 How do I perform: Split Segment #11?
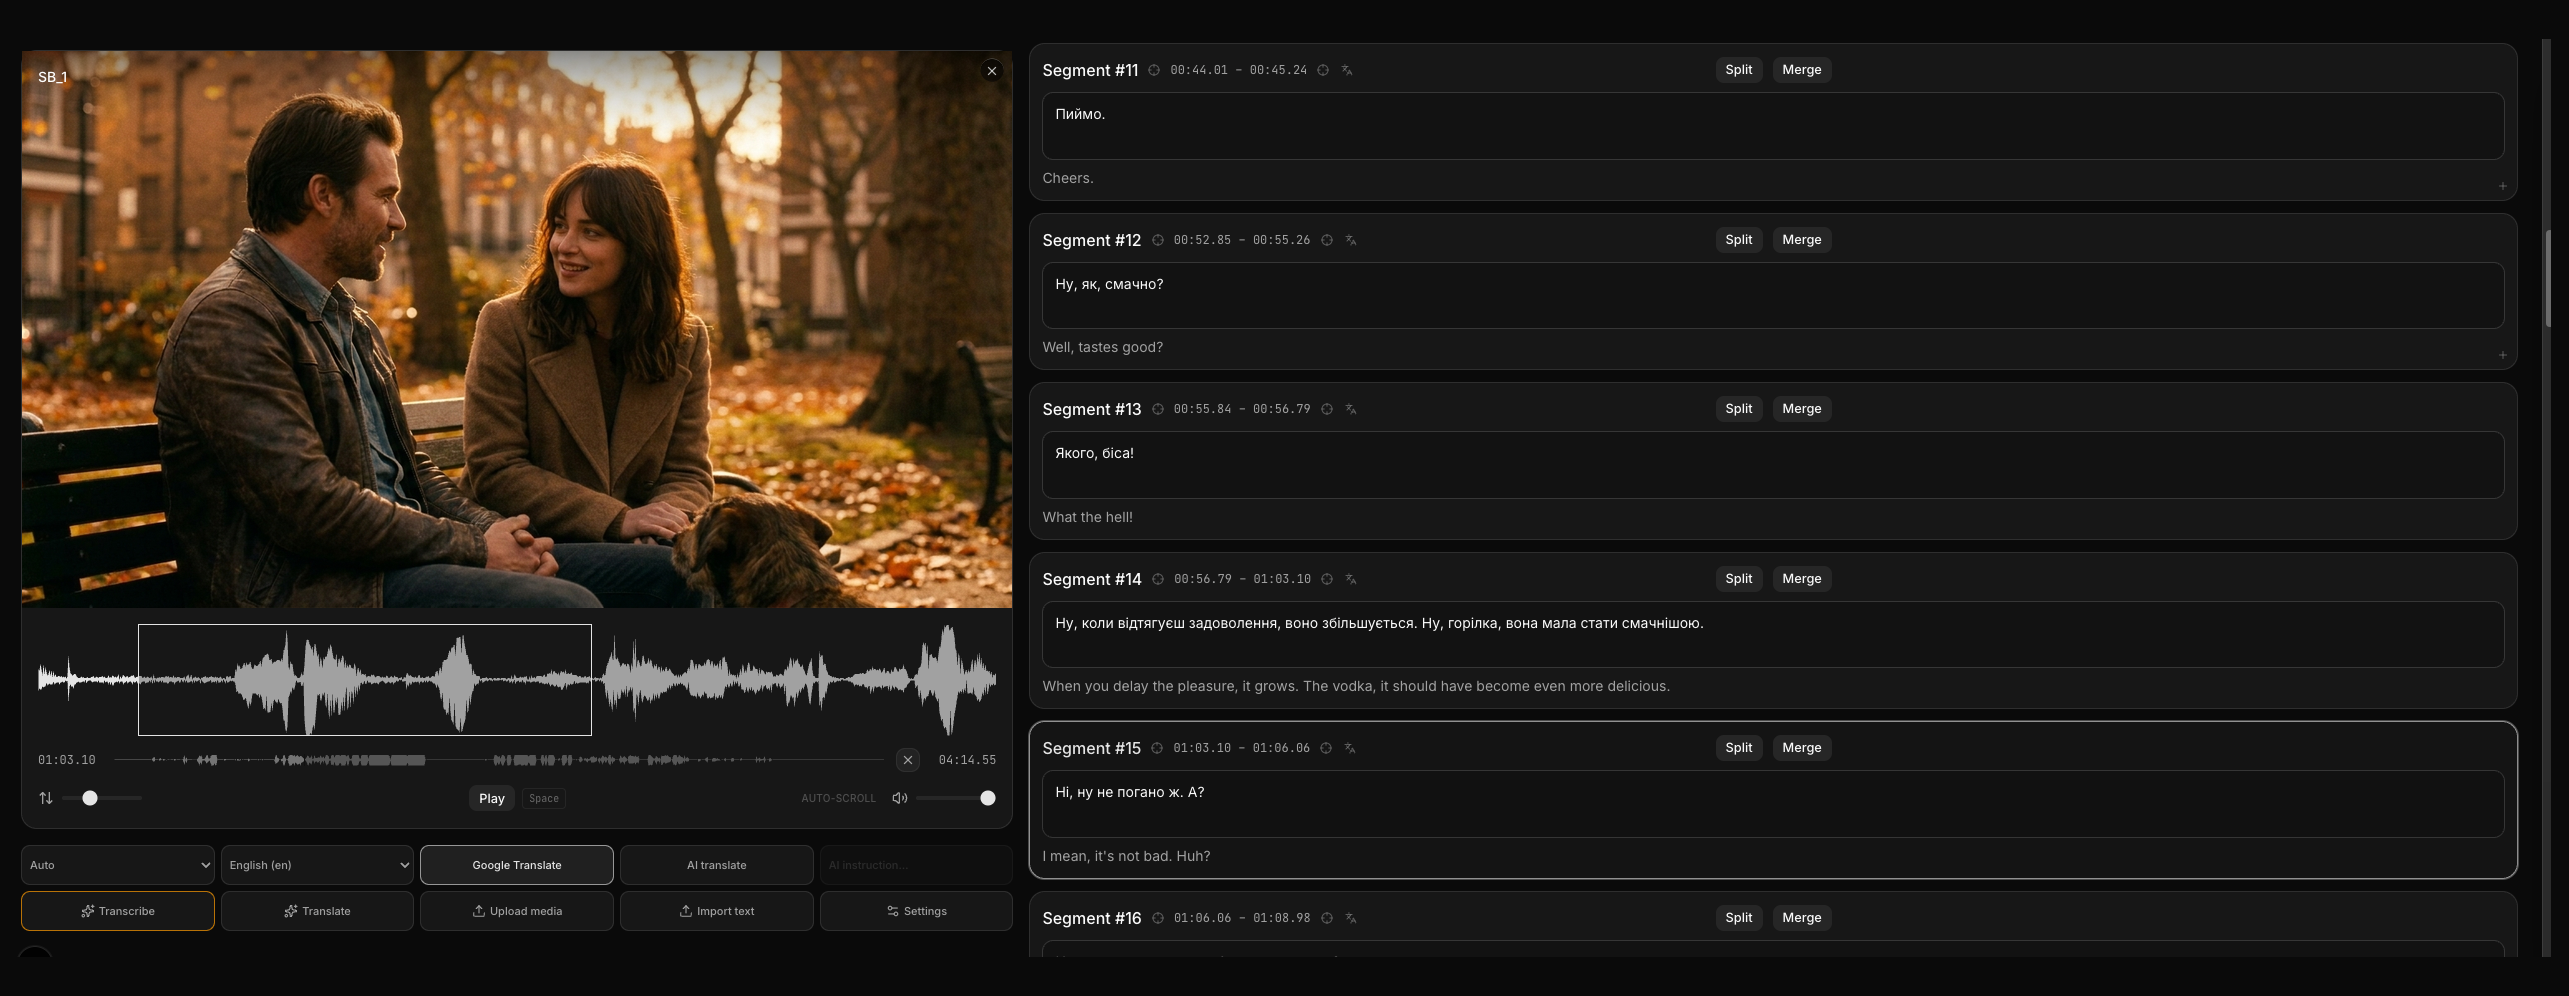tap(1739, 70)
